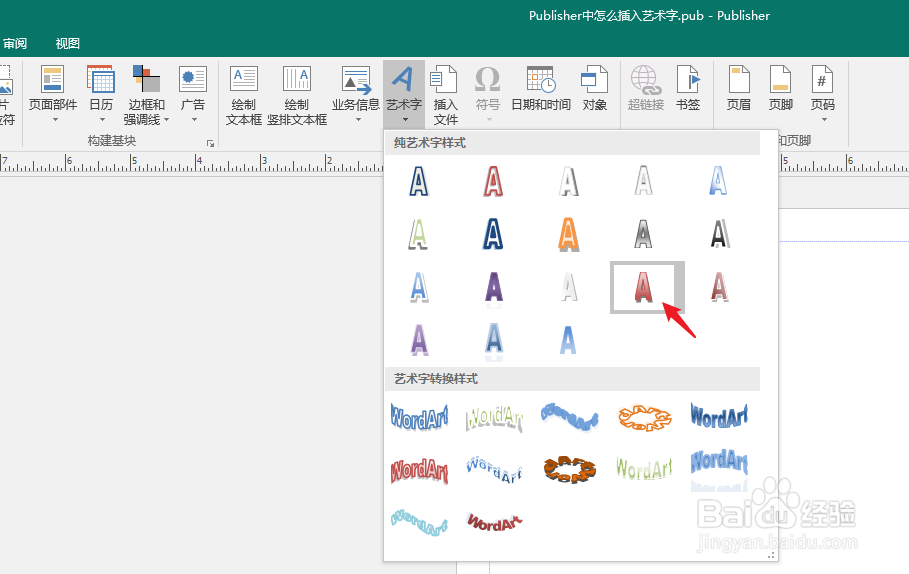Add a 页眉 header
Viewport: 909px width, 574px height.
point(739,87)
